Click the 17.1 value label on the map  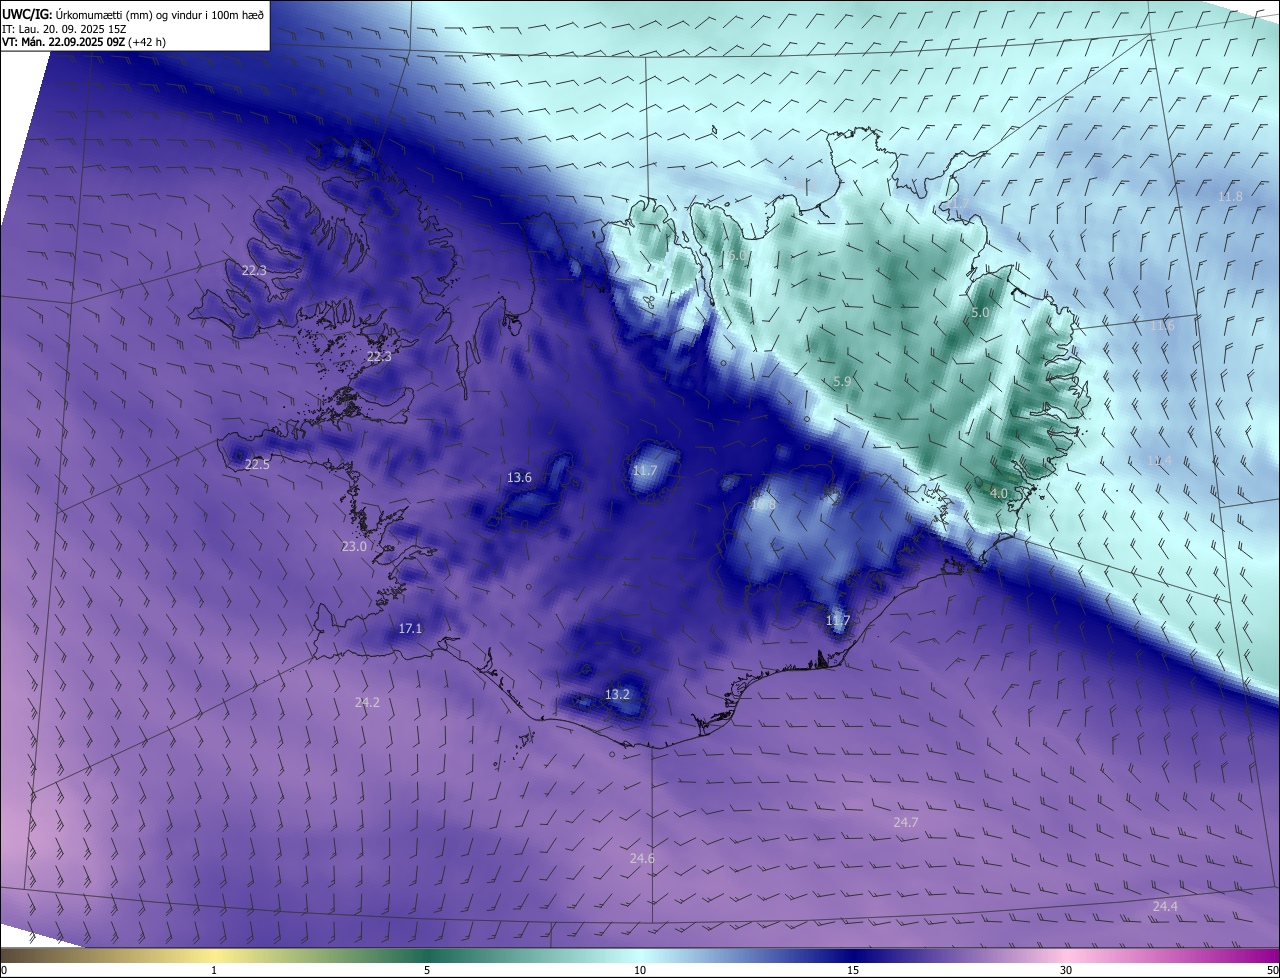point(410,629)
